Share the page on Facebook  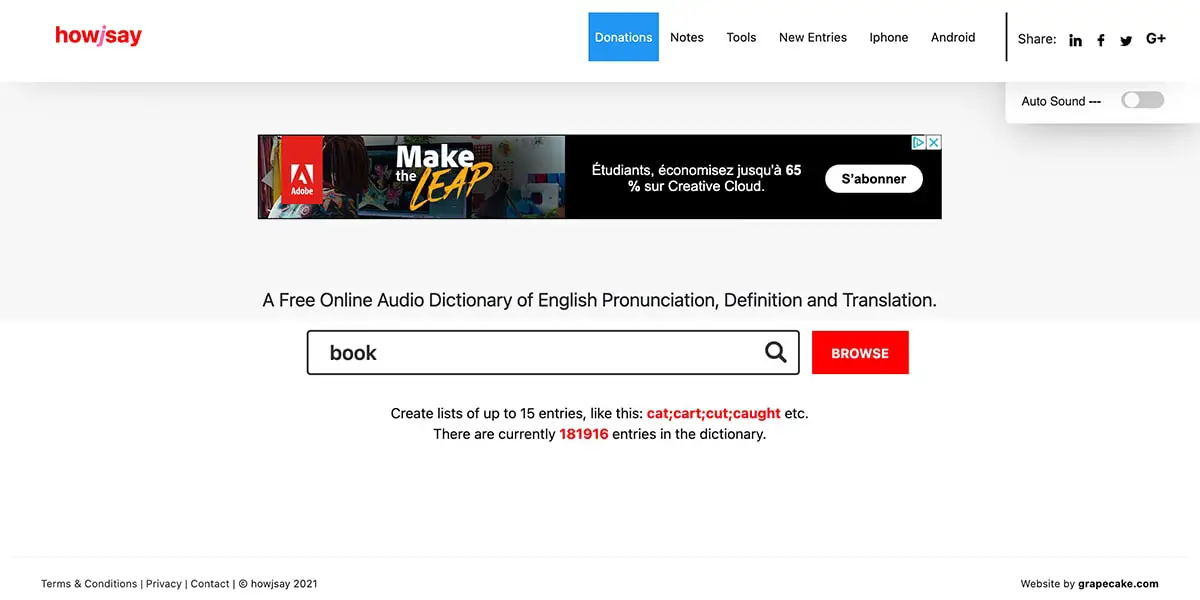coord(1101,40)
